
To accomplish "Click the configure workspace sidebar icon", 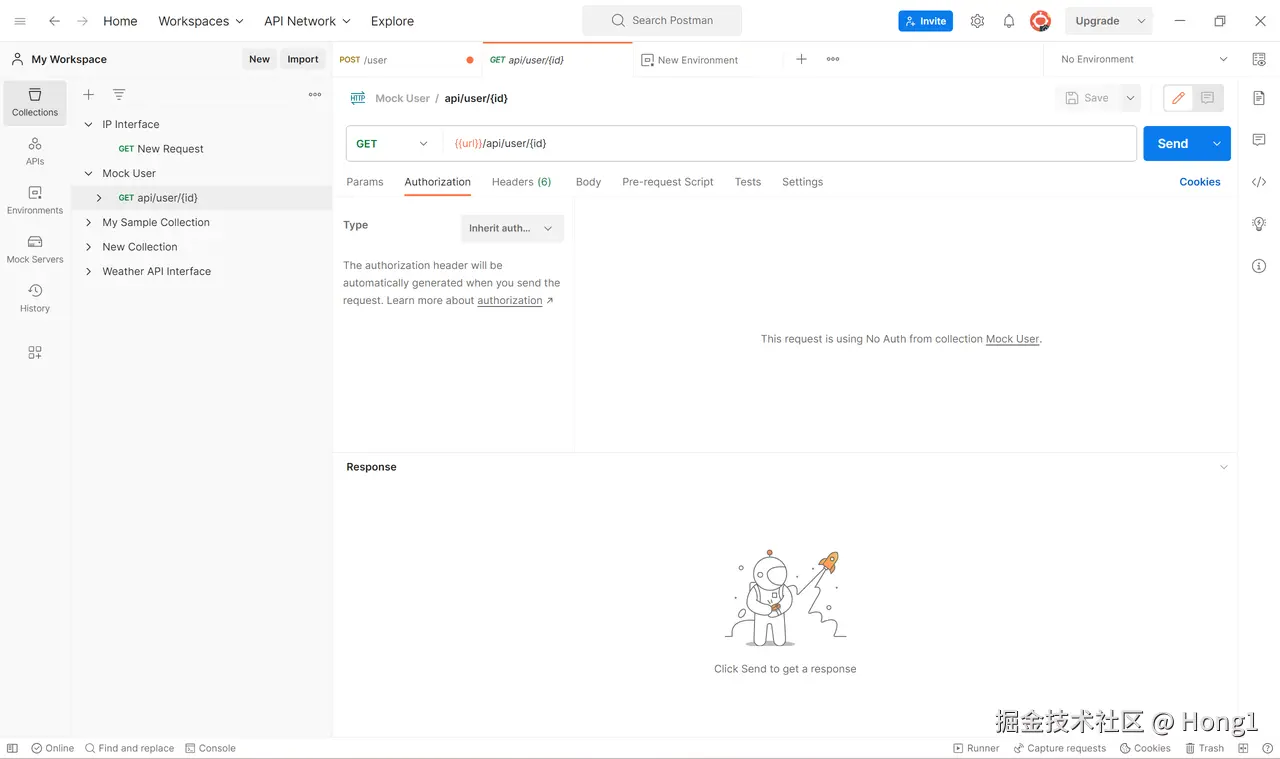I will point(35,352).
